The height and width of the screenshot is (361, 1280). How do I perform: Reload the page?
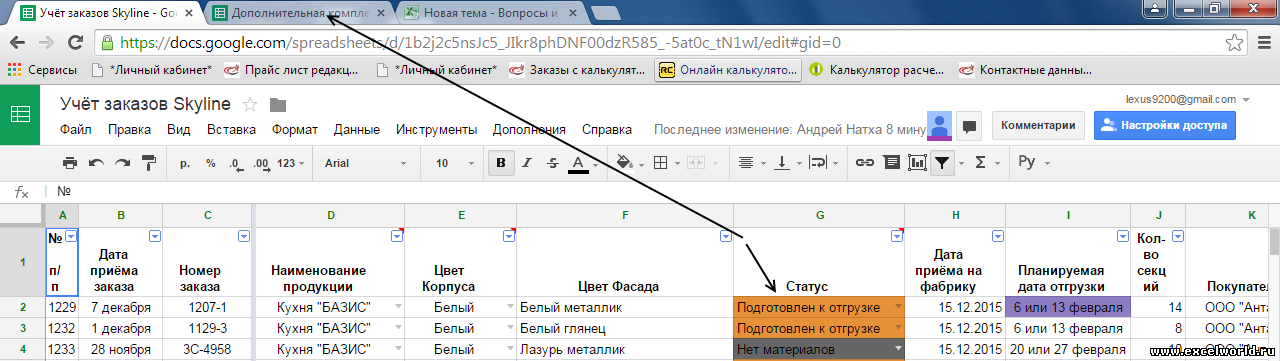coord(76,43)
